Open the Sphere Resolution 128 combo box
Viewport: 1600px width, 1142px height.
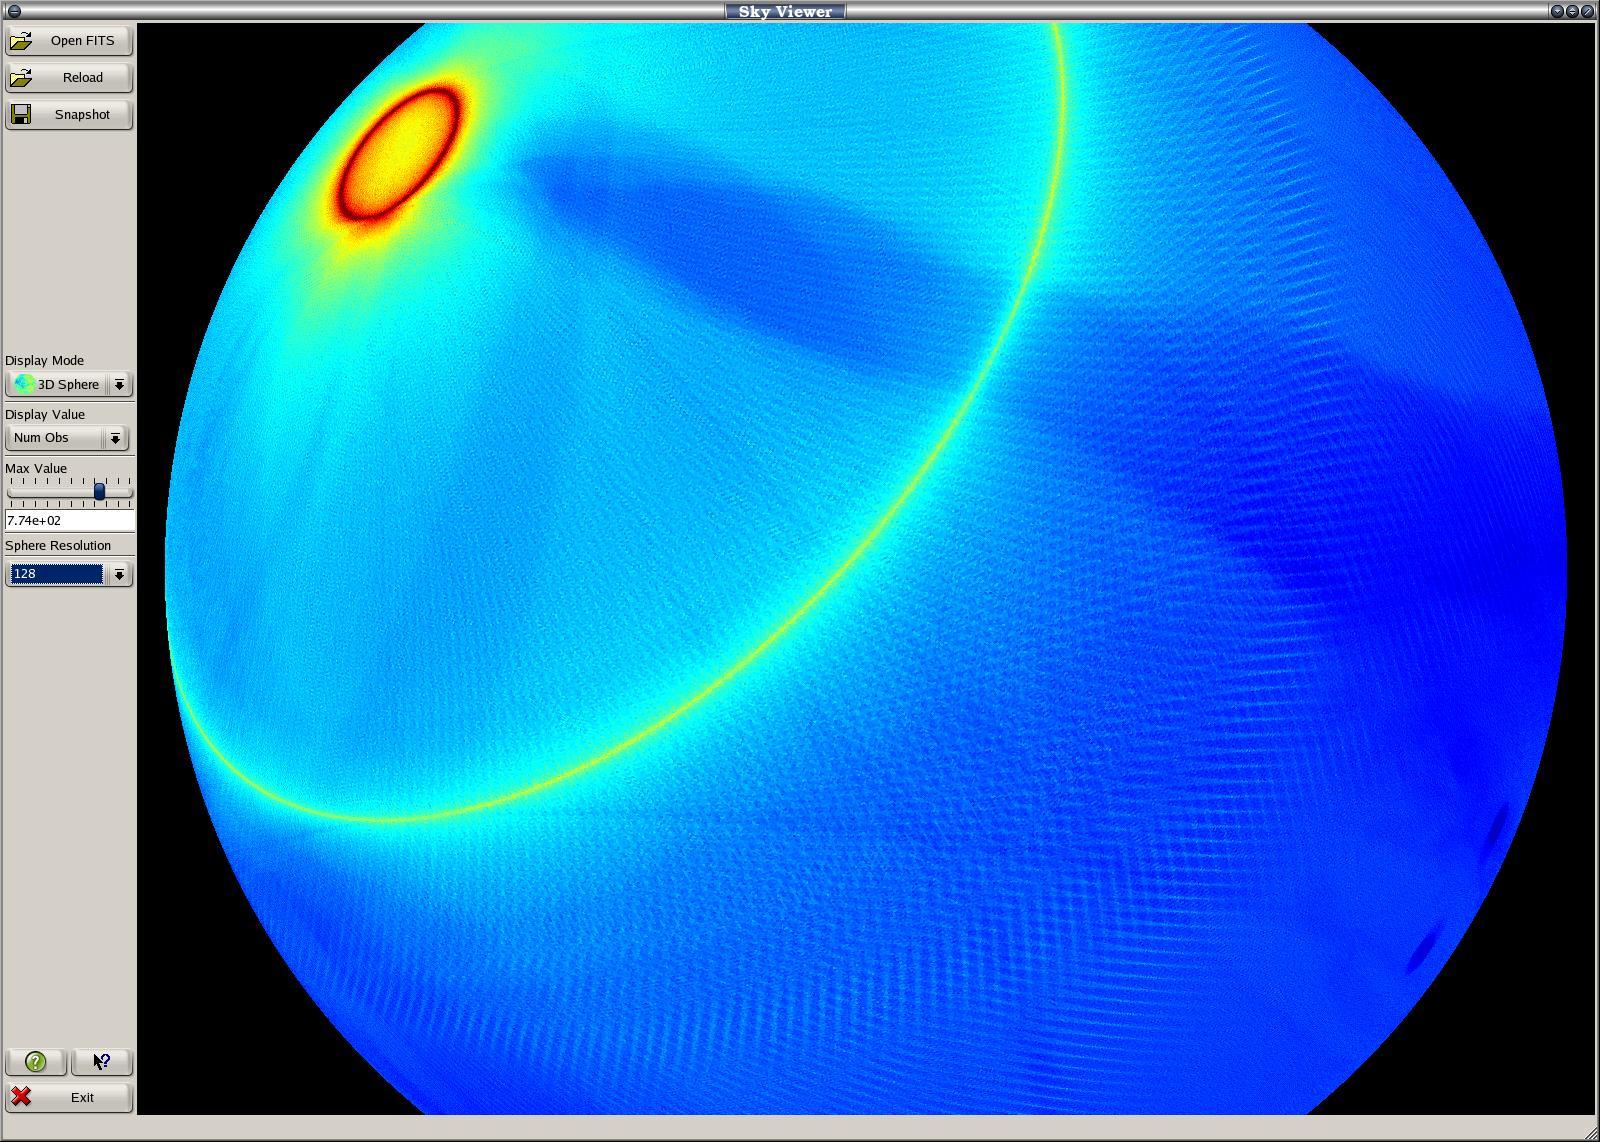[119, 575]
